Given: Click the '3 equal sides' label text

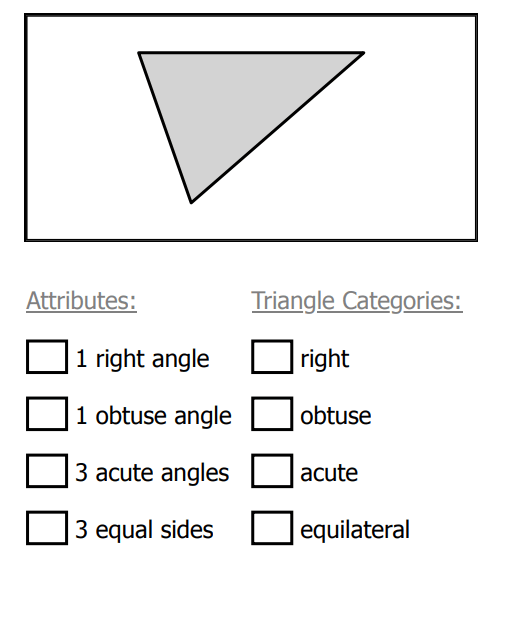Looking at the screenshot, I should pos(144,531).
